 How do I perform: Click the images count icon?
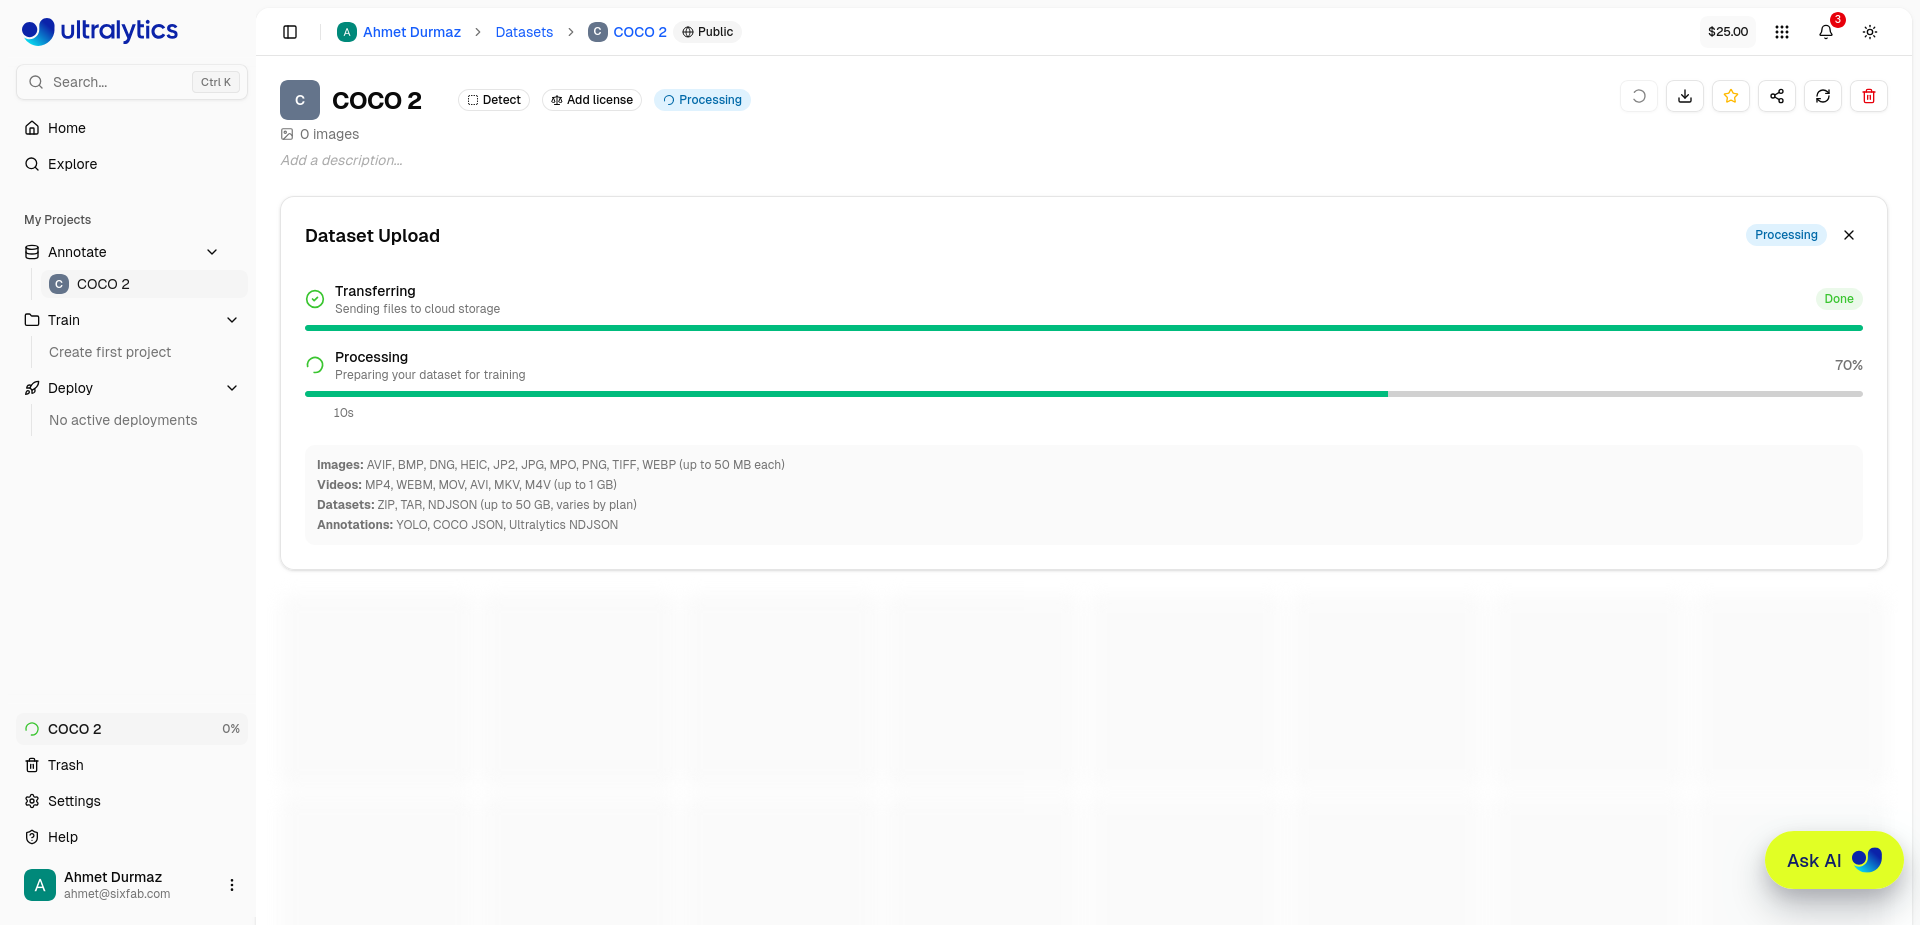[287, 134]
